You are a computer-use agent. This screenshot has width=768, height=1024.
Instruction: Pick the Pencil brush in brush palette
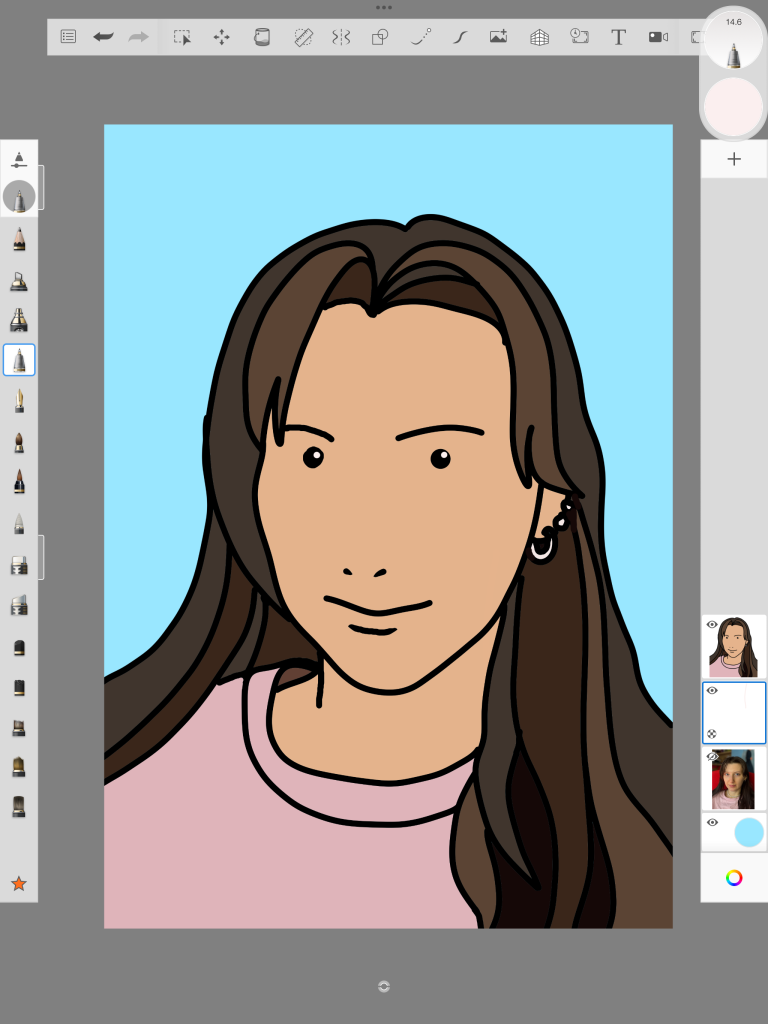(19, 240)
